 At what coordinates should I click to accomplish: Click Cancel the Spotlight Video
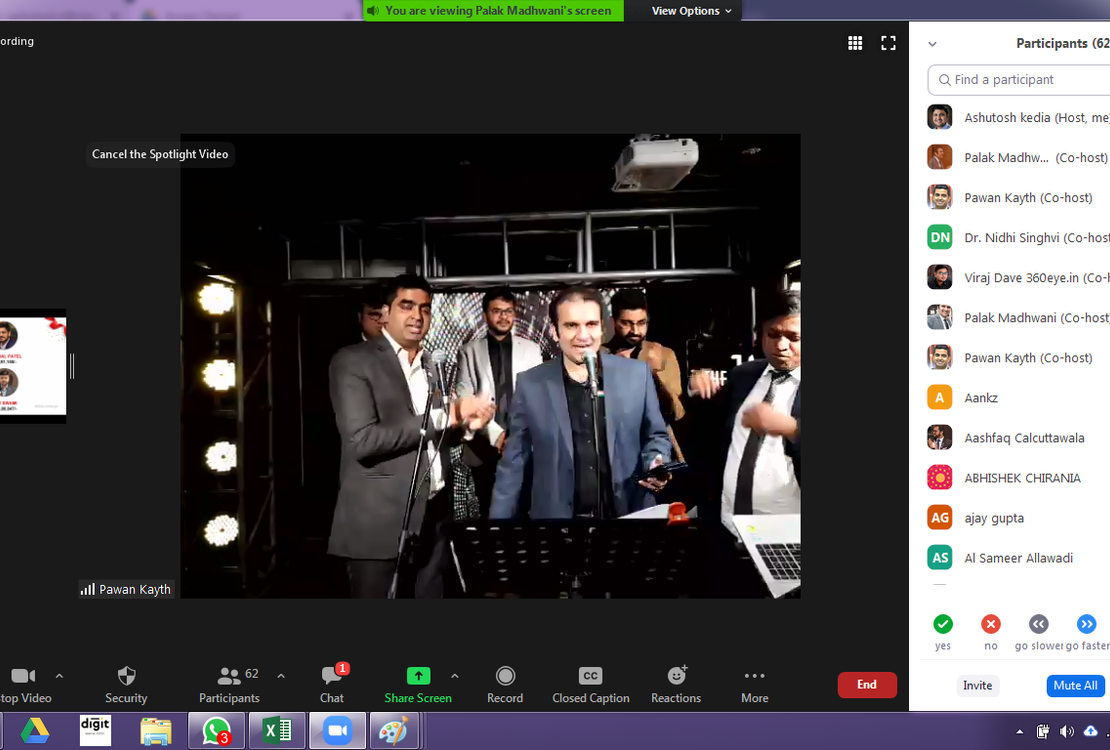160,154
